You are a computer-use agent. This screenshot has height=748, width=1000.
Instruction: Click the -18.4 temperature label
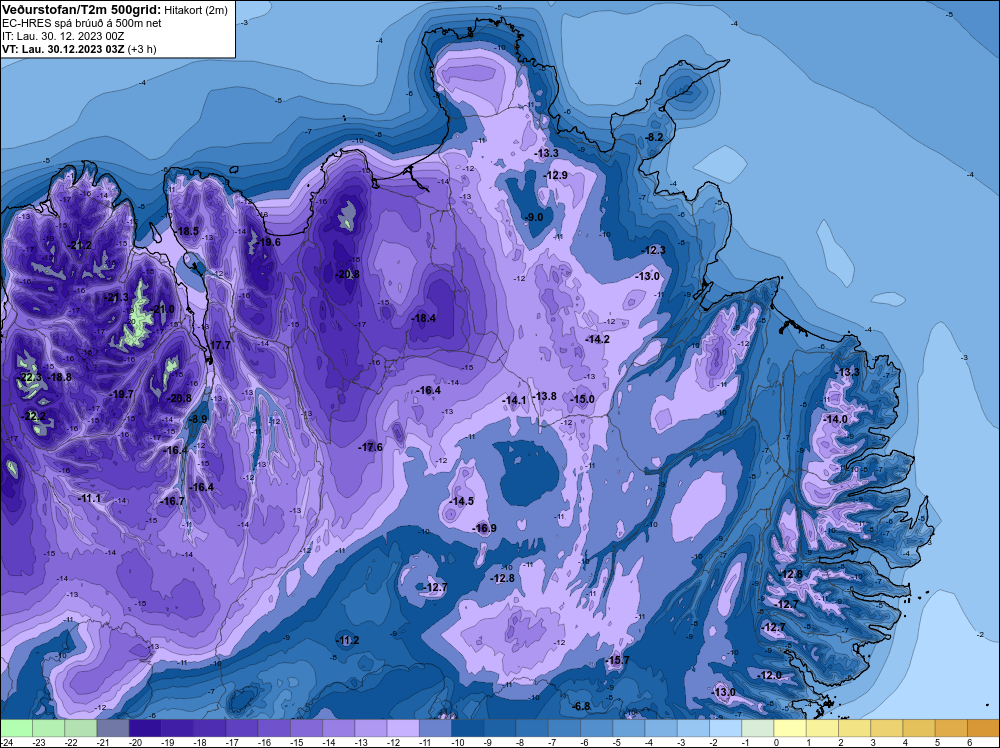coord(424,318)
